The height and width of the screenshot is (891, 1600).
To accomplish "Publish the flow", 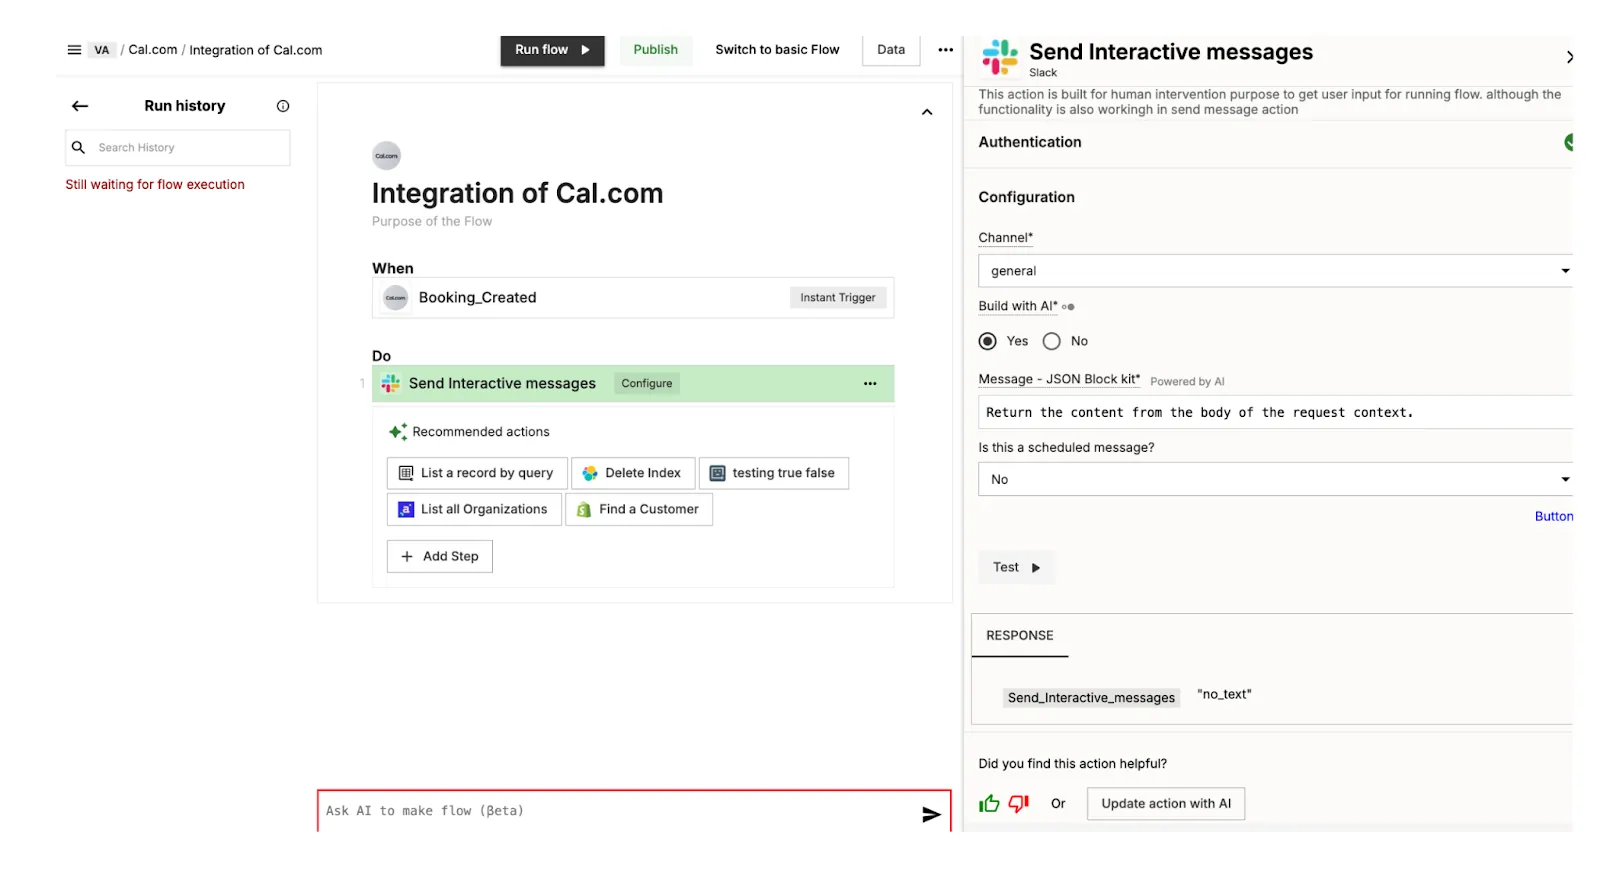I will point(655,50).
